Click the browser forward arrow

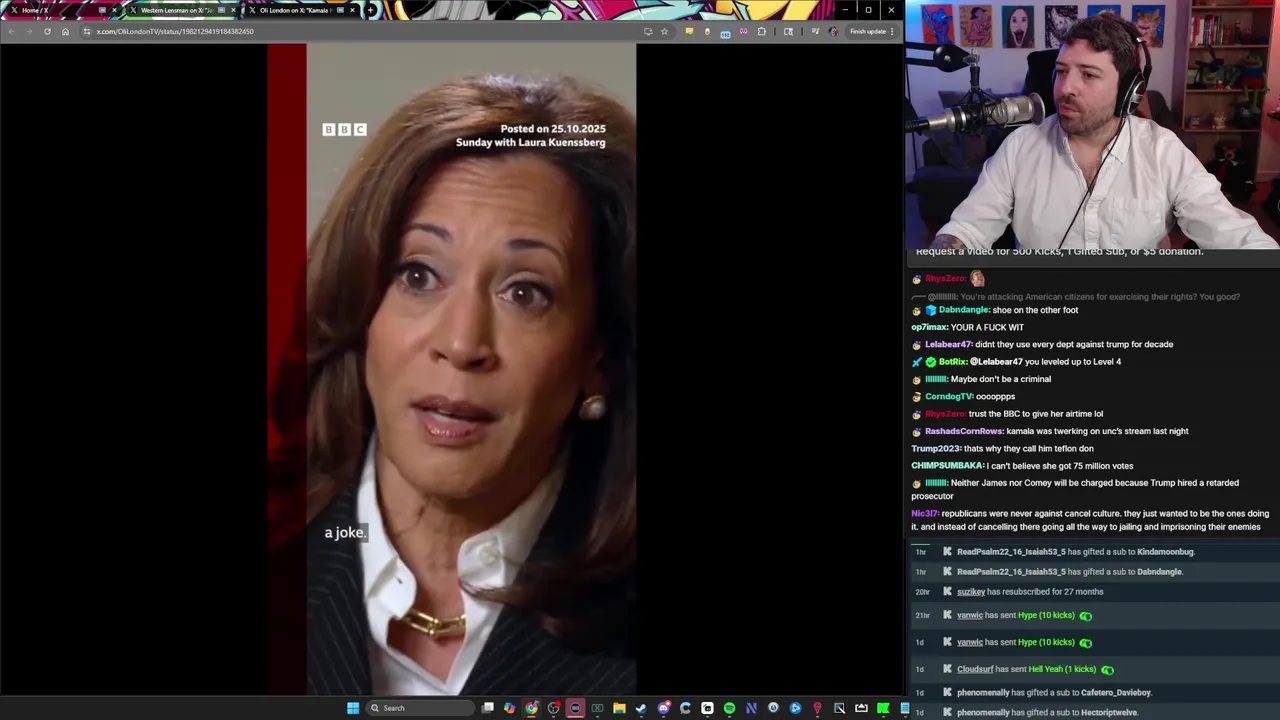(x=29, y=31)
